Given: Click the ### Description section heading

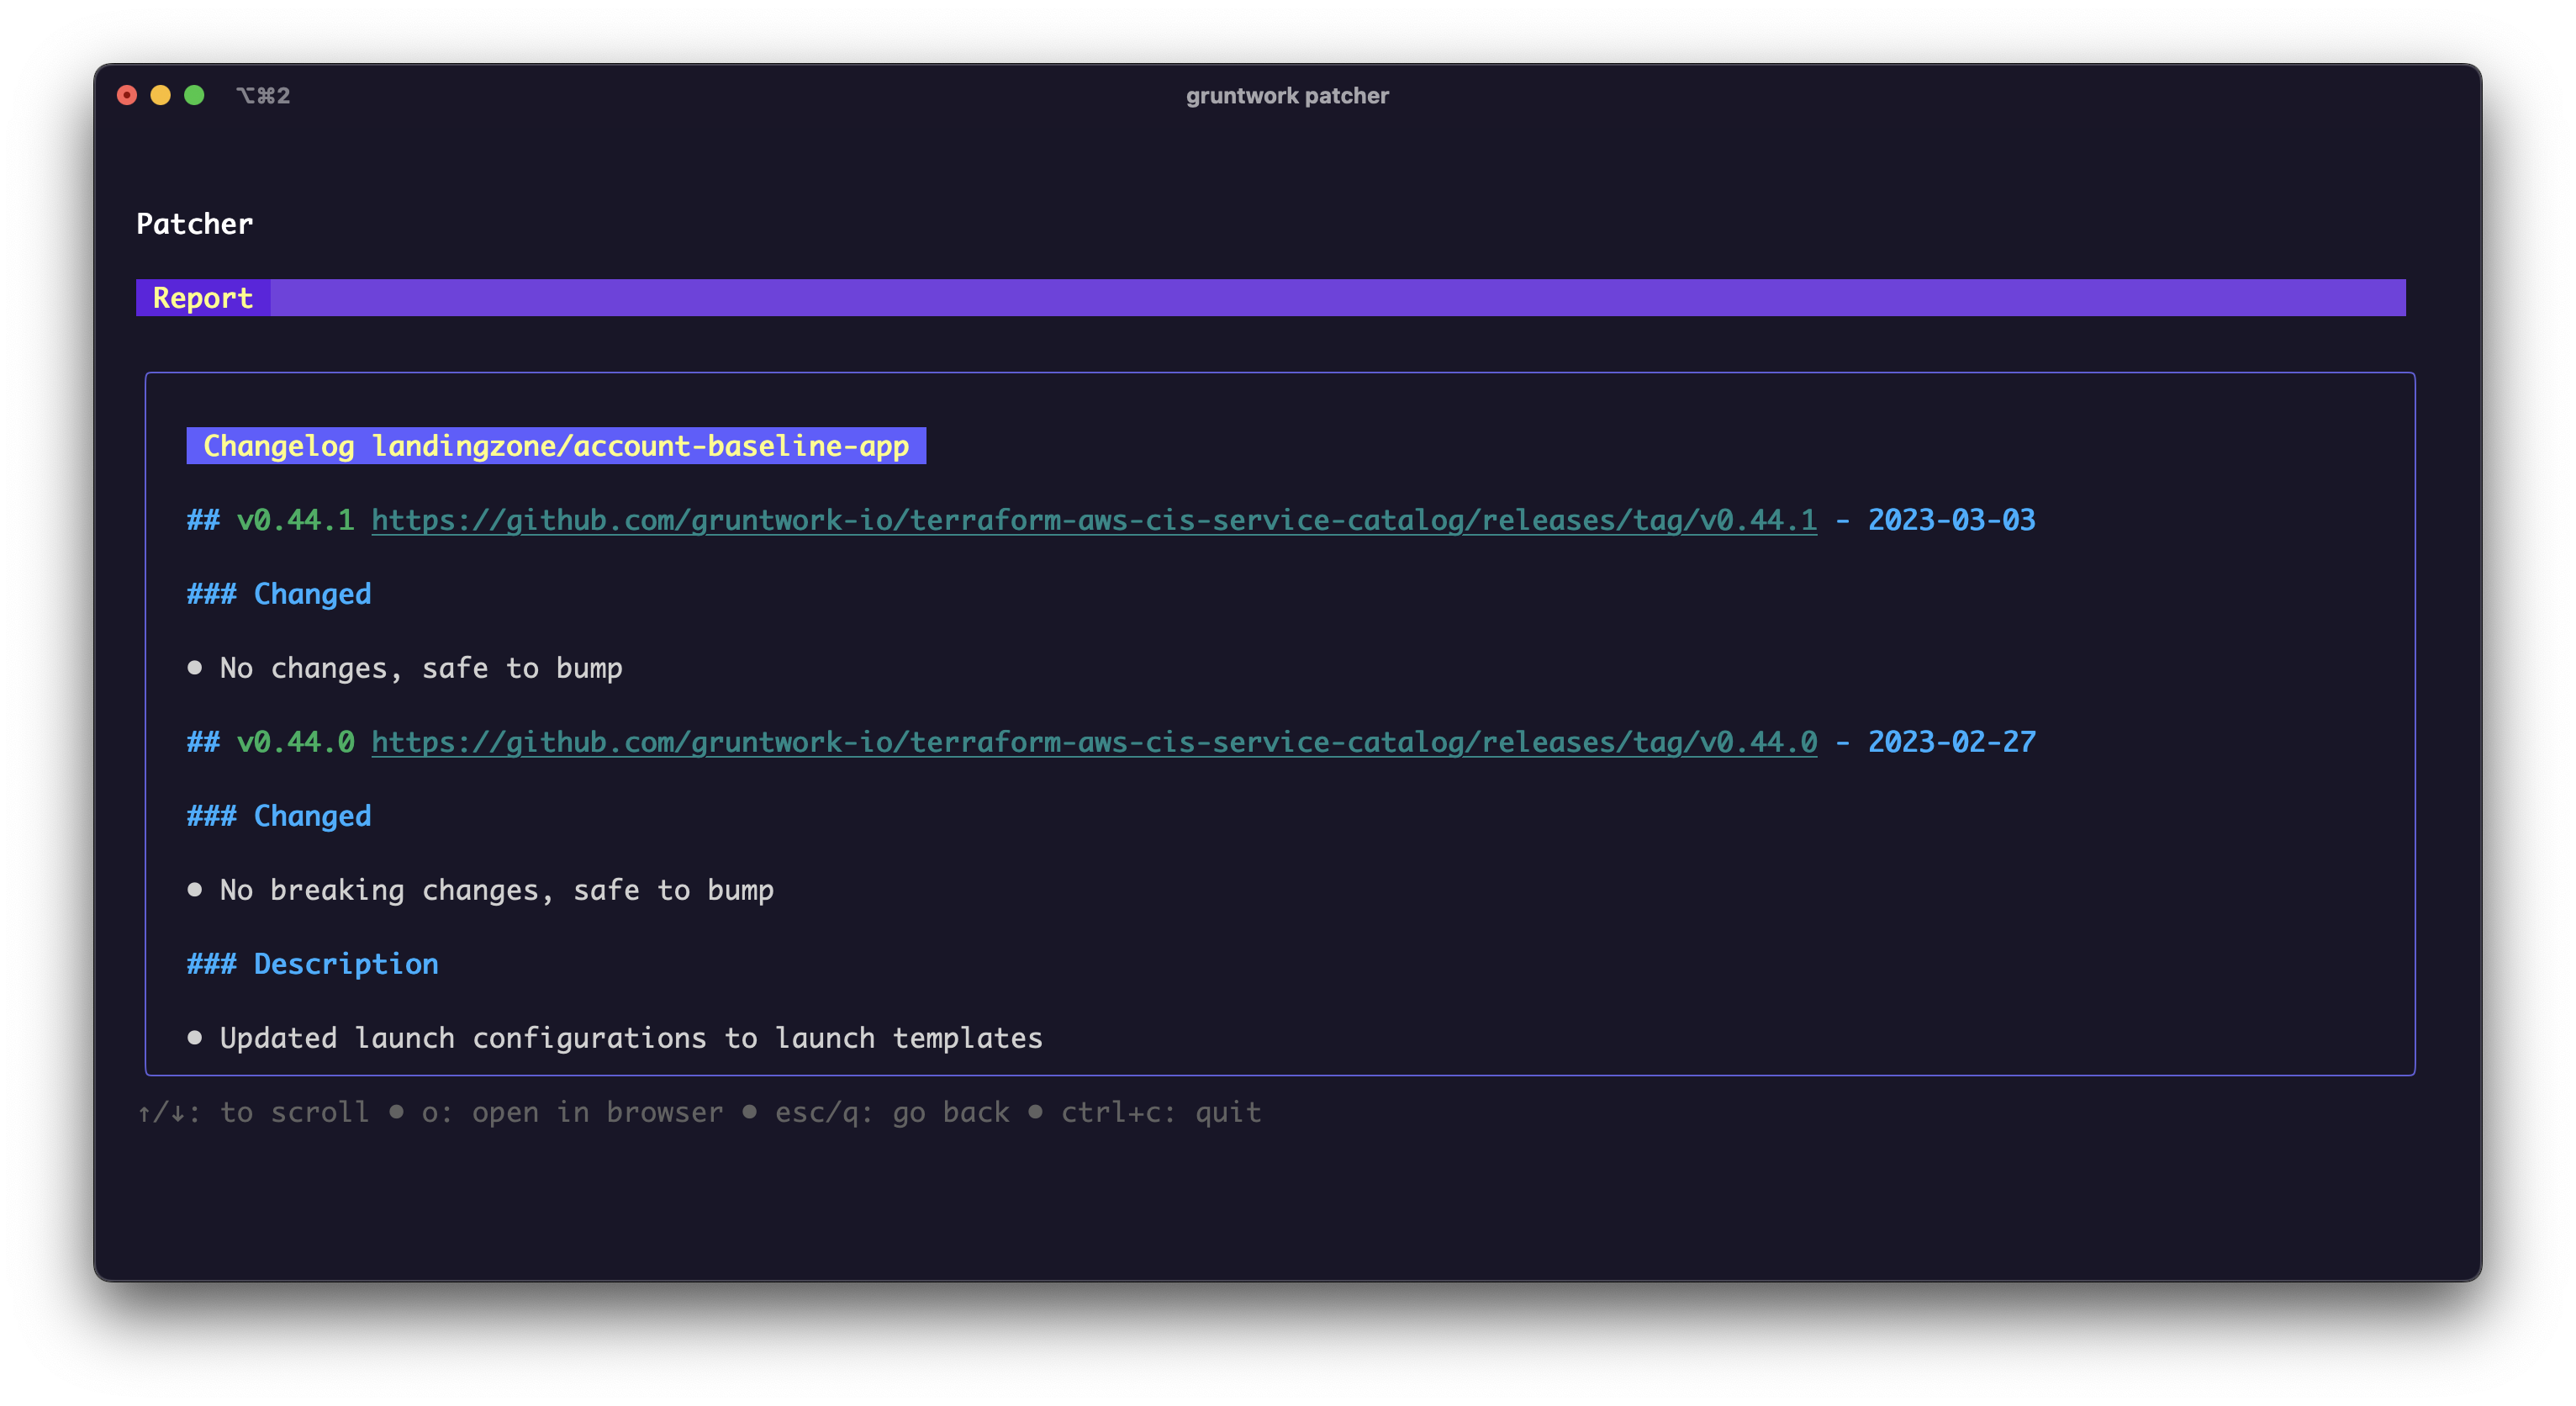Looking at the screenshot, I should [x=312, y=963].
